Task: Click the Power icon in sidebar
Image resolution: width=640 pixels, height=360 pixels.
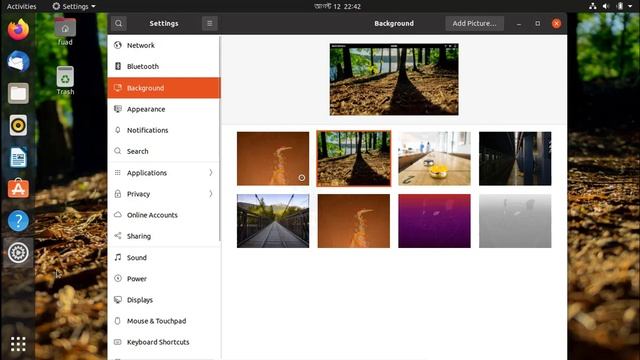Action: point(118,278)
